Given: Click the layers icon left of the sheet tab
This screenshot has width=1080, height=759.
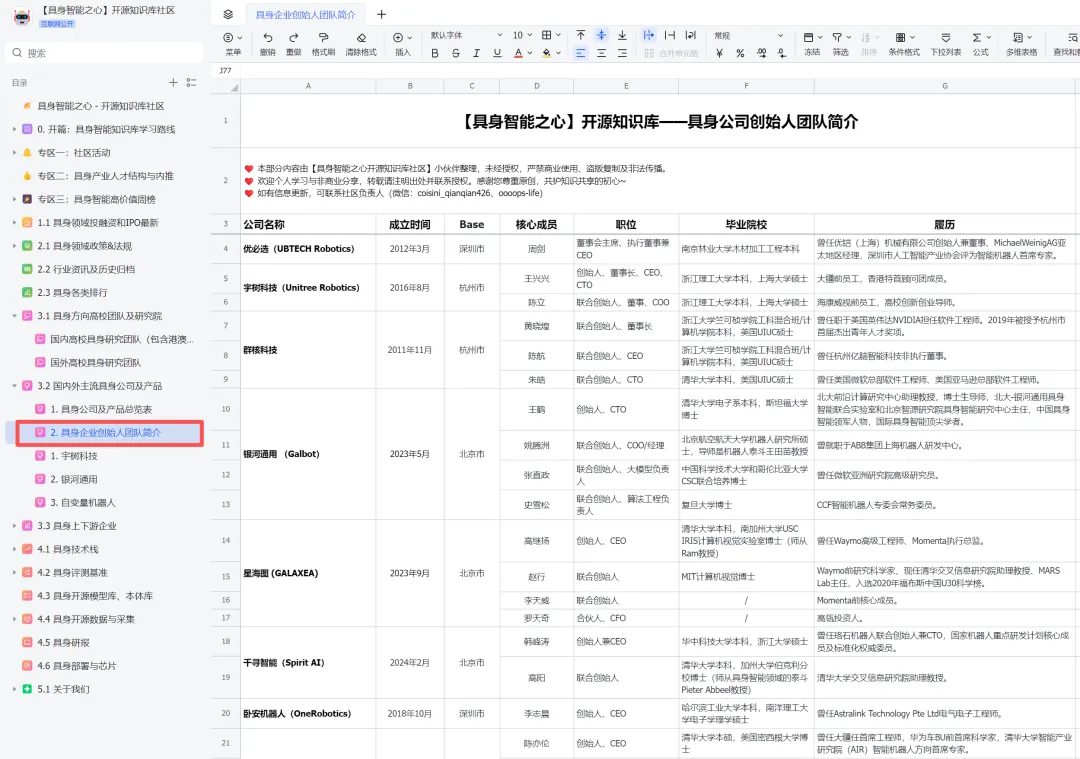Looking at the screenshot, I should (228, 14).
